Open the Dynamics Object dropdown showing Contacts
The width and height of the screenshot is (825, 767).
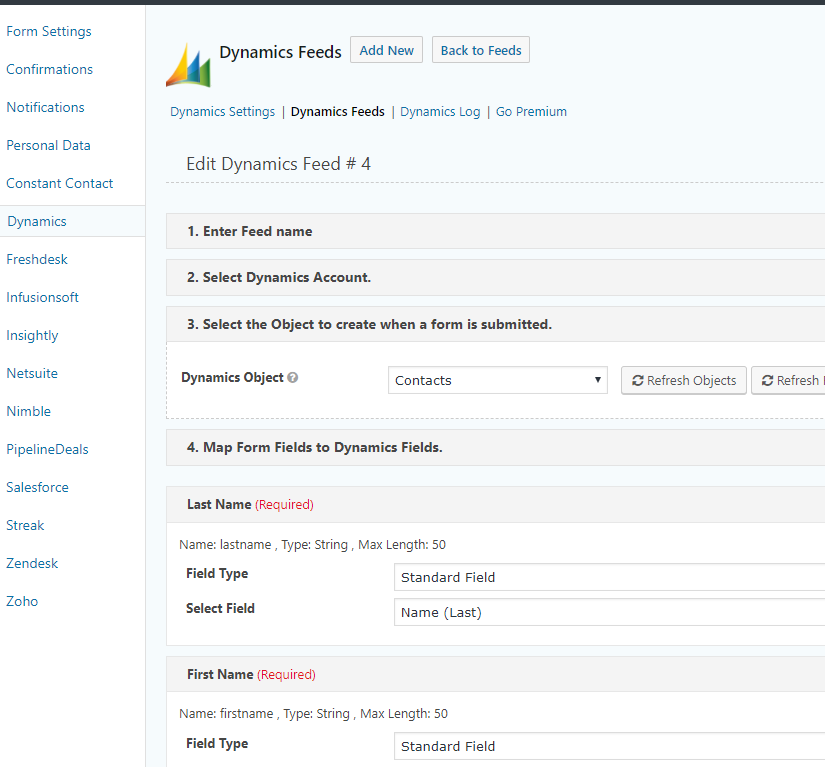tap(498, 380)
